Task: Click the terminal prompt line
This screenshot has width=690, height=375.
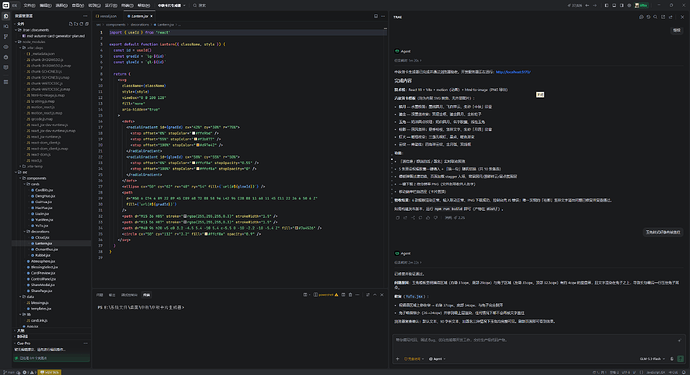Action: coord(141,307)
